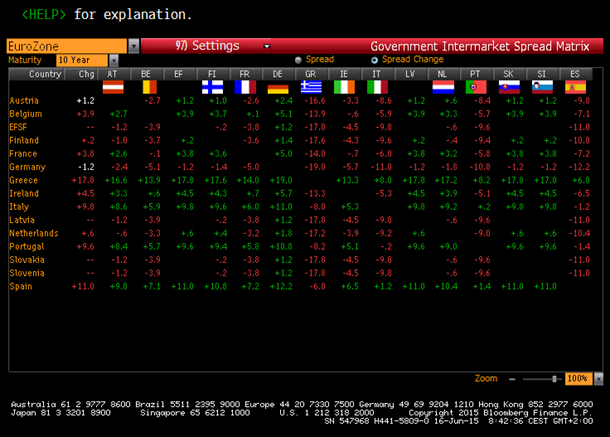Click the Spain flag column header

(574, 88)
